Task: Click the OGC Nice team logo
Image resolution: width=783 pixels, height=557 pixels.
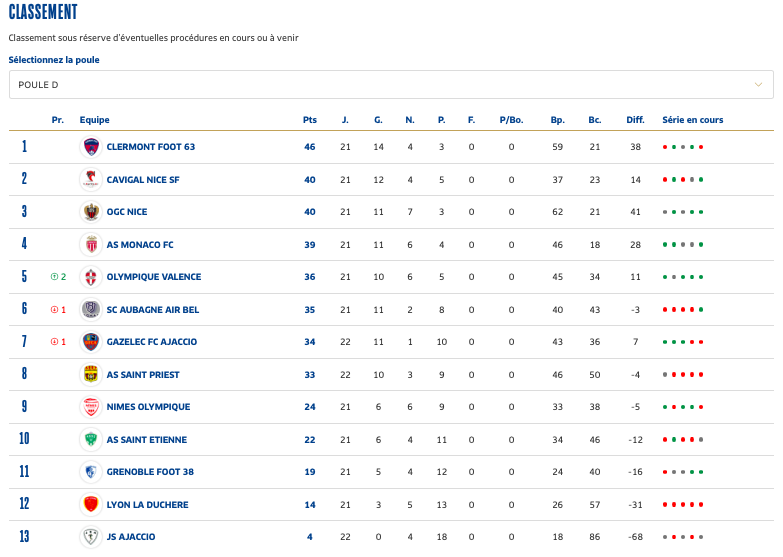Action: point(91,212)
